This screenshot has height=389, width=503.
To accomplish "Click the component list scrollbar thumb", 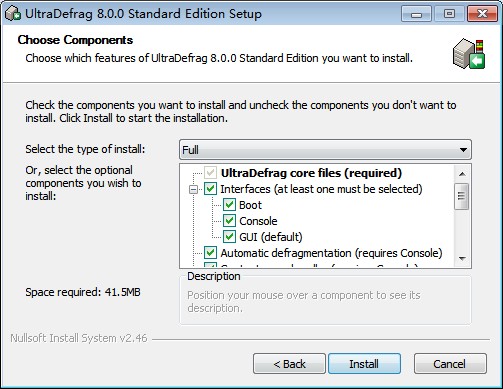I will [x=462, y=196].
